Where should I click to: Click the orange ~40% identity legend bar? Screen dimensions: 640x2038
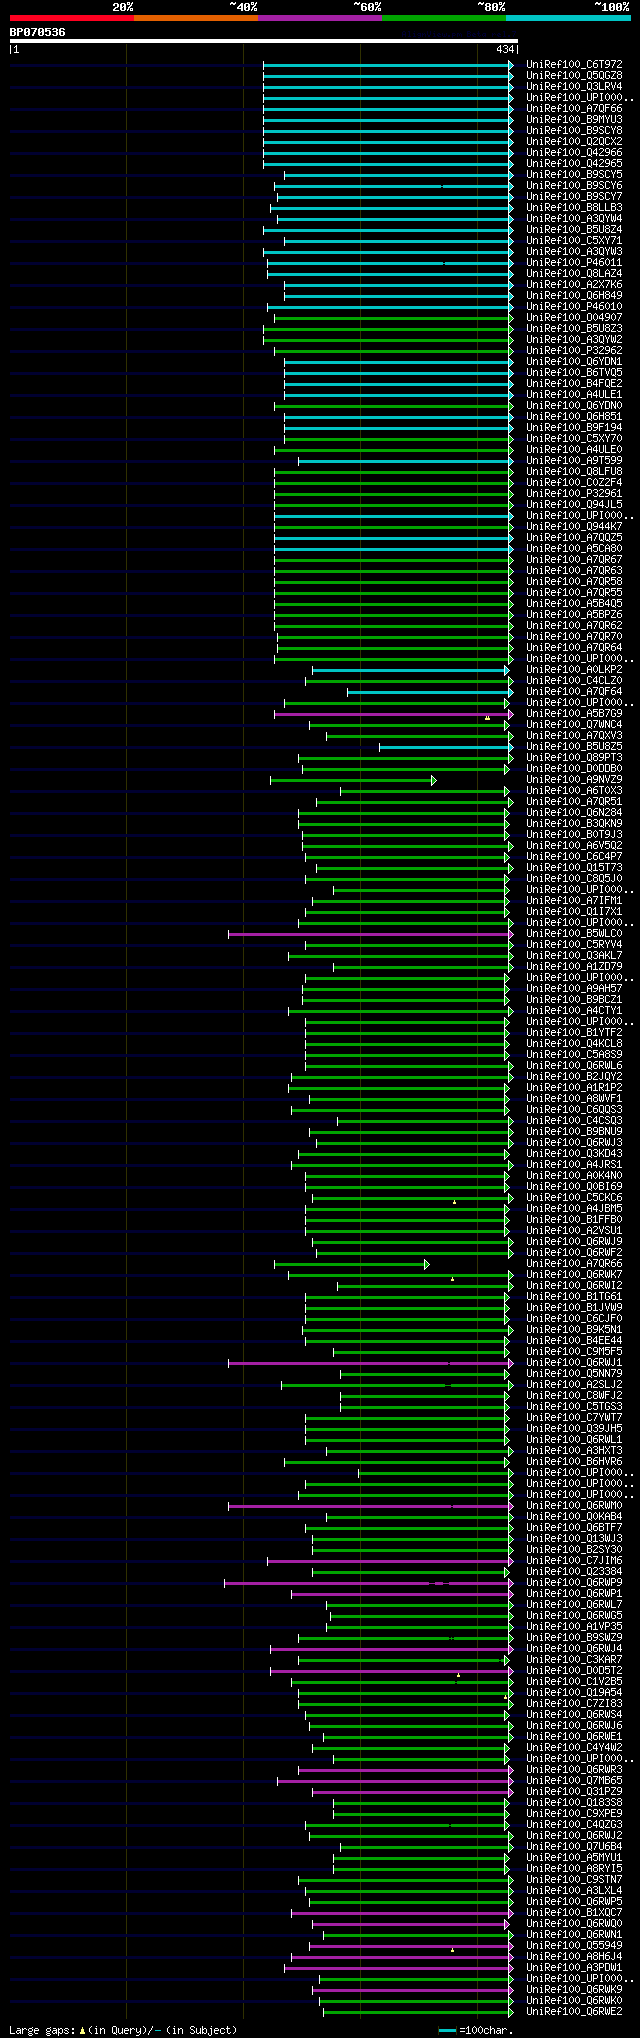[195, 18]
